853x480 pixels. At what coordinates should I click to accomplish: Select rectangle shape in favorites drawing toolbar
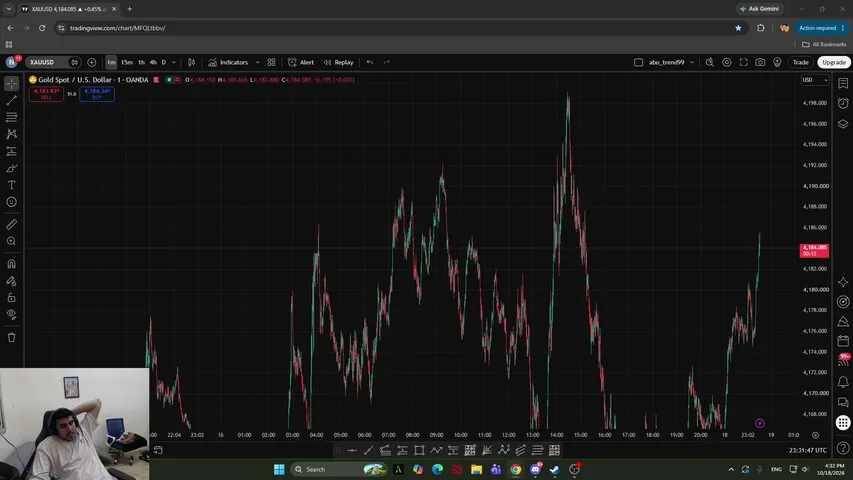click(419, 450)
